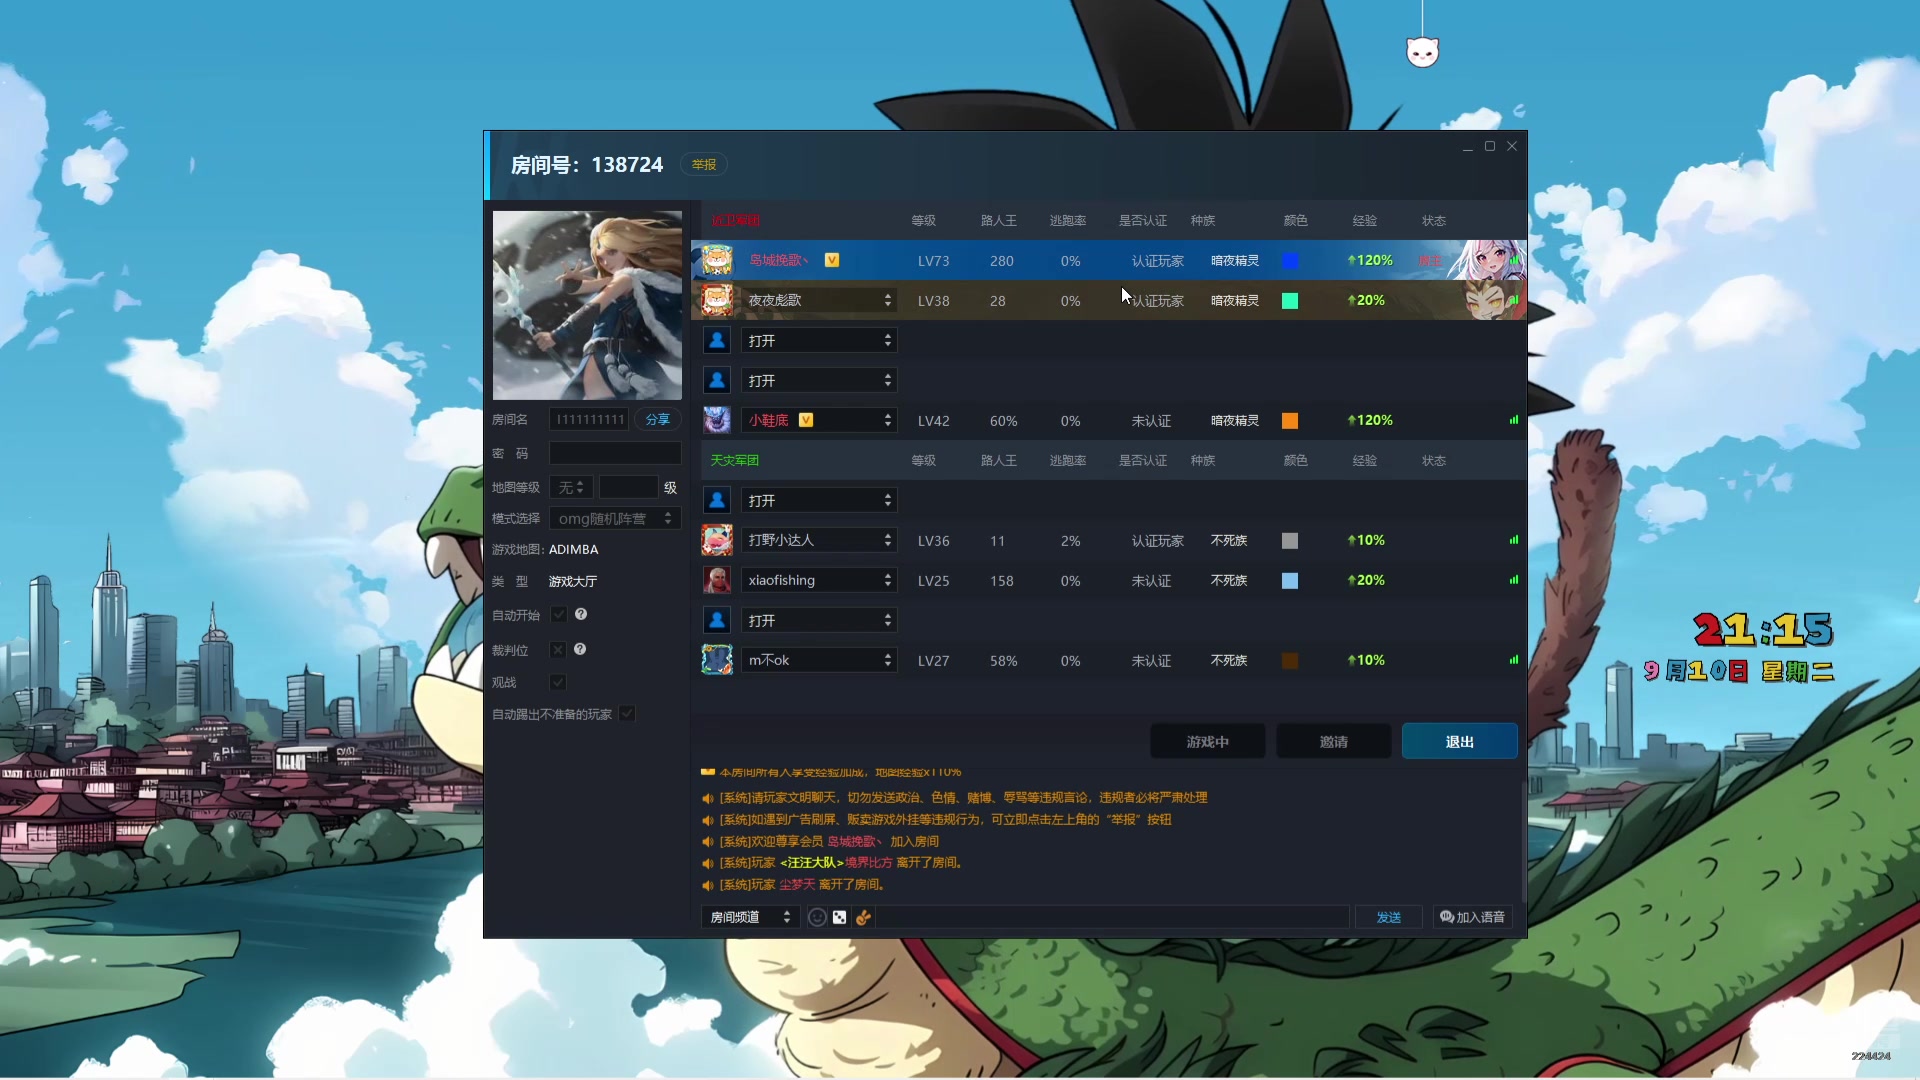1920x1080 pixels.
Task: Click the gift/reward icon in chat bar
Action: (865, 916)
